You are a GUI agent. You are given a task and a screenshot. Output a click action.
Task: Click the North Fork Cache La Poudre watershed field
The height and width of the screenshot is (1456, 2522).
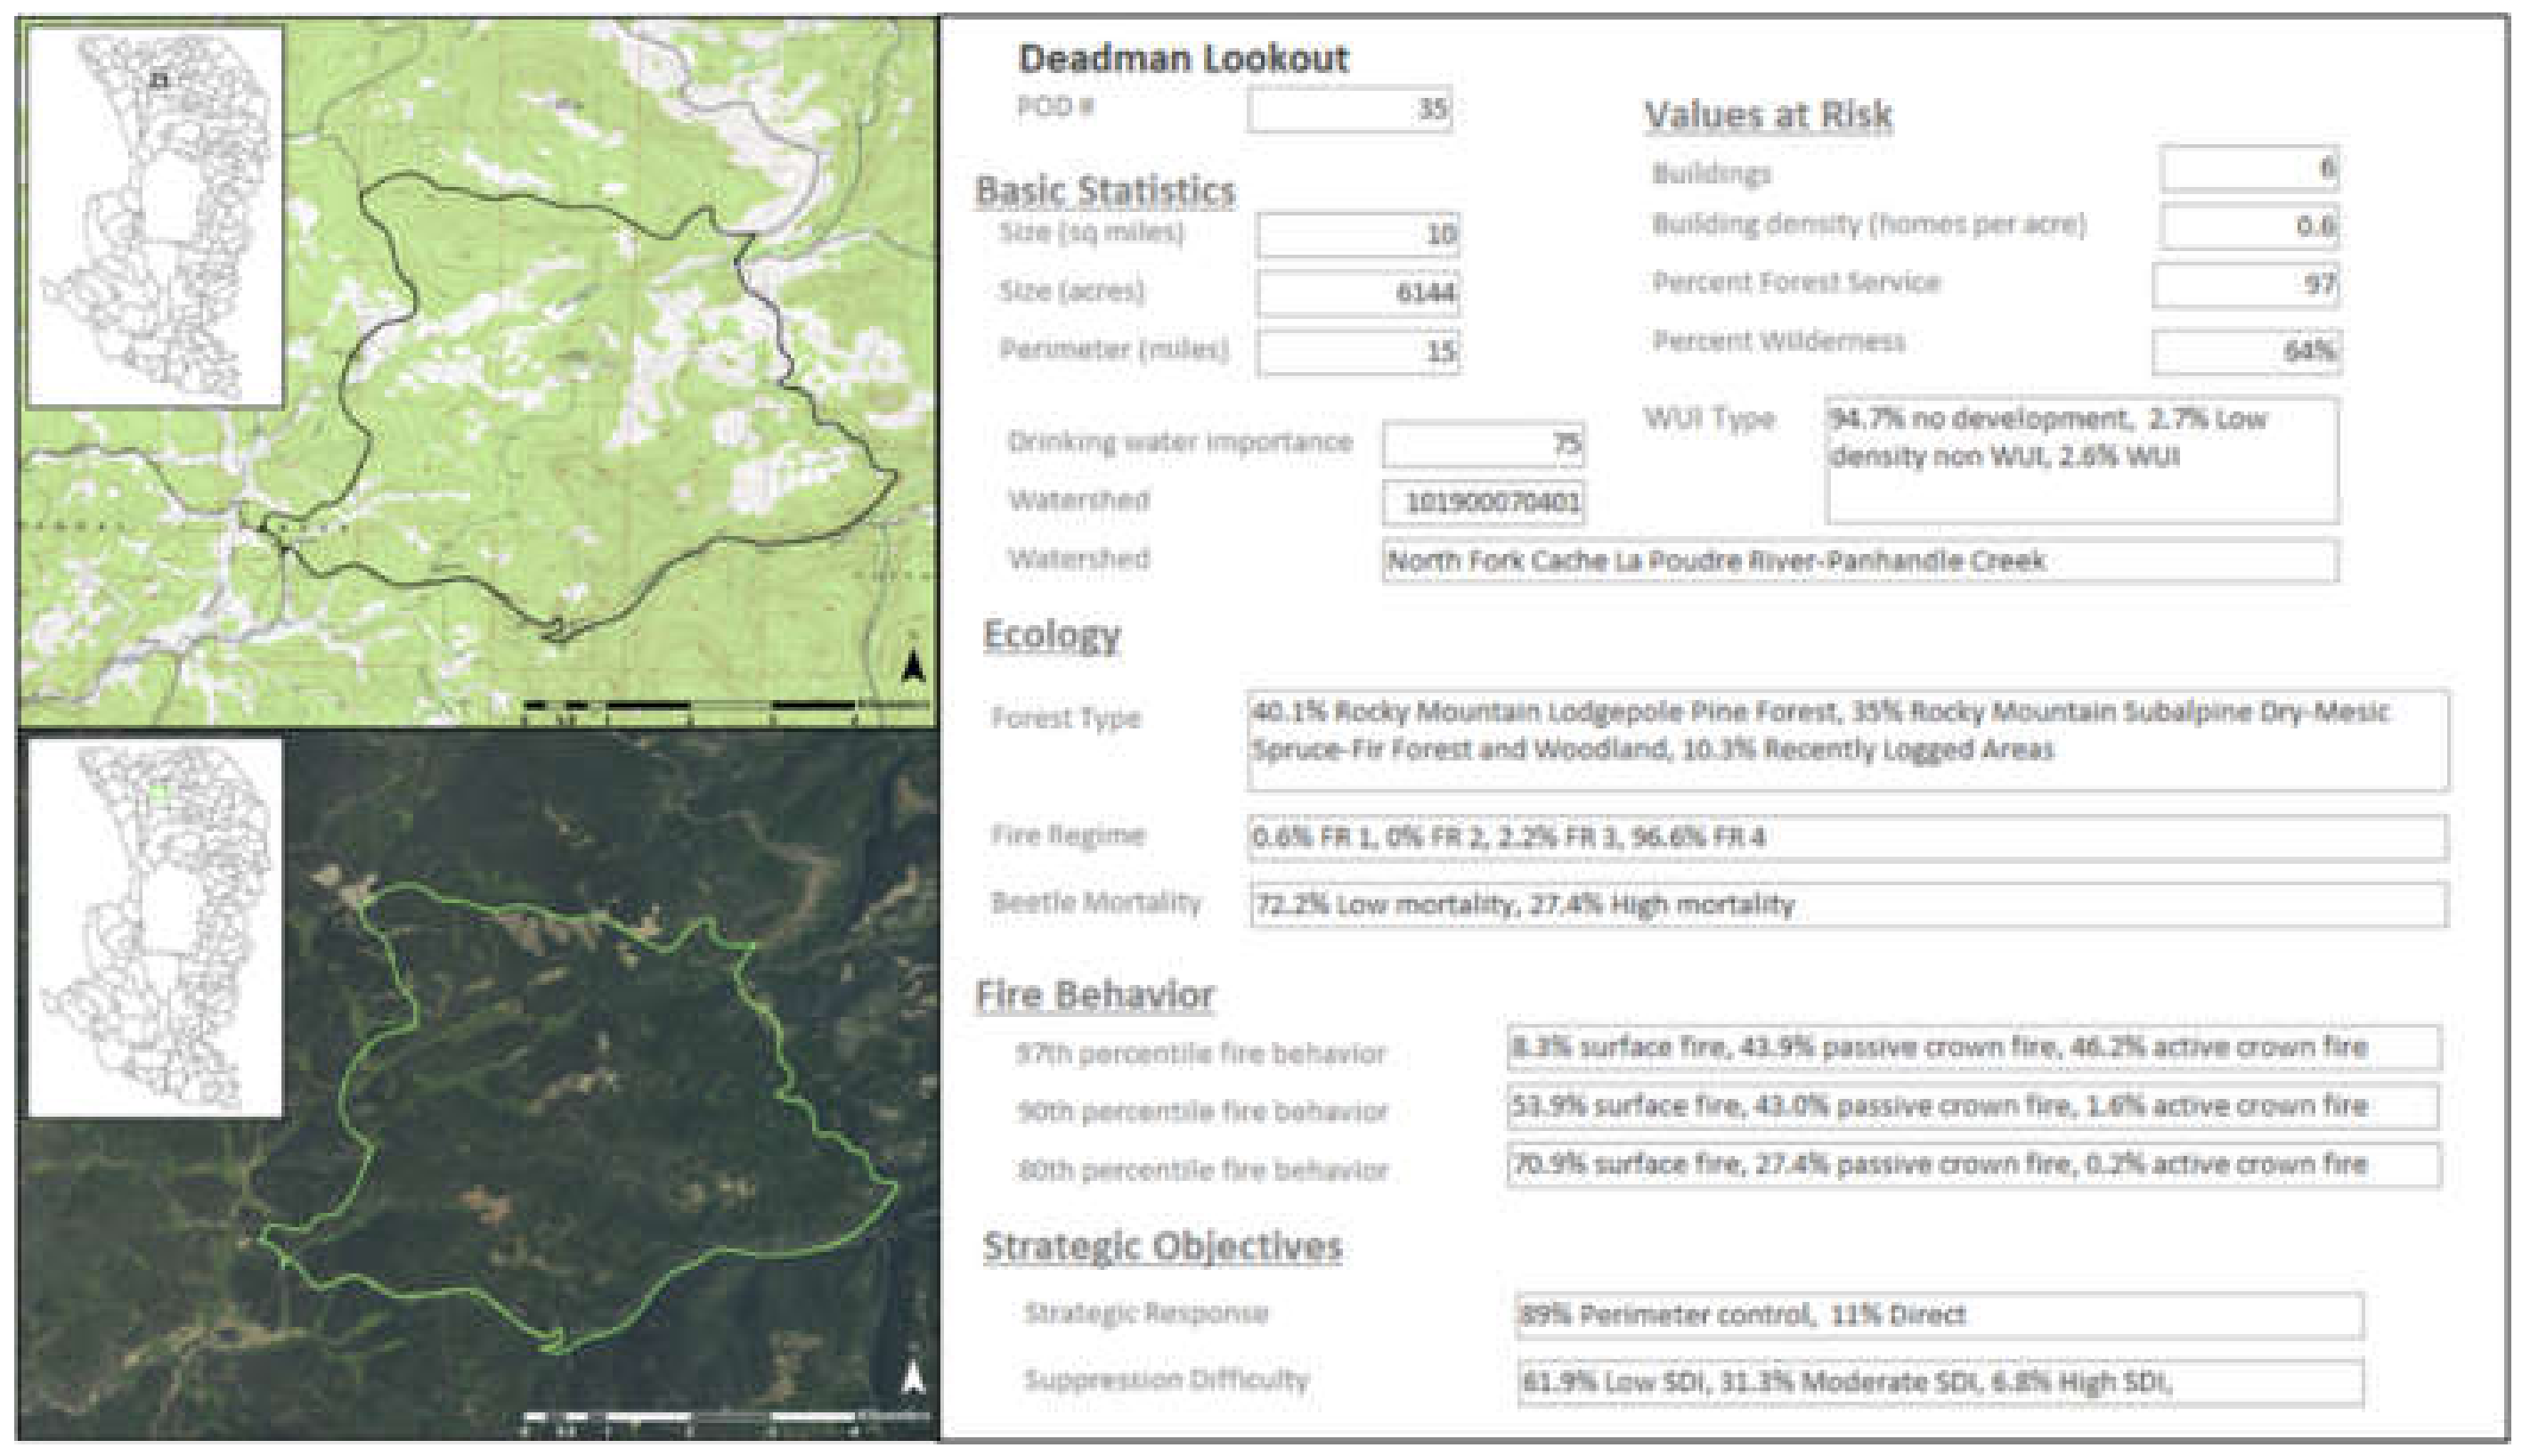(x=1859, y=561)
